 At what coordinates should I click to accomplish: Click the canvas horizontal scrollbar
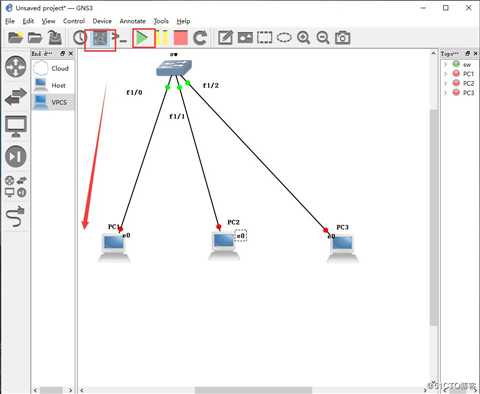click(x=253, y=390)
